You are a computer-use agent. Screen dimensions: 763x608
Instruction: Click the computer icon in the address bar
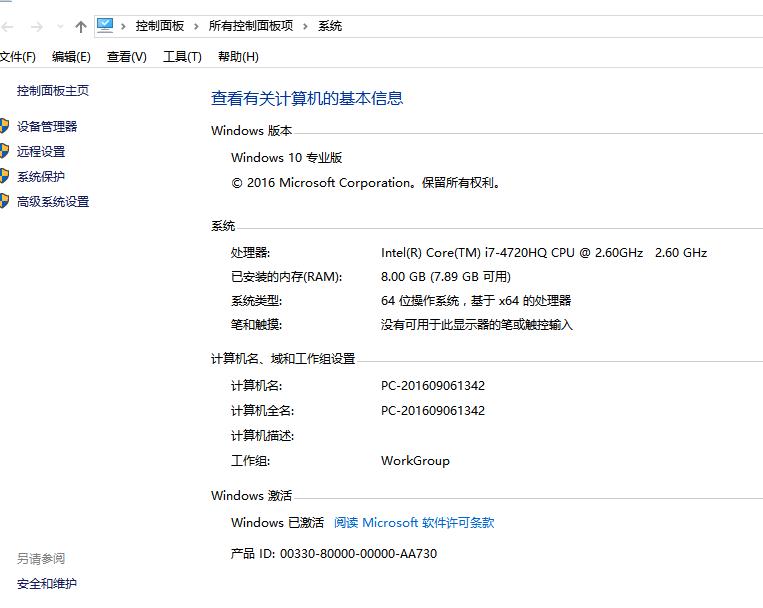[x=105, y=26]
